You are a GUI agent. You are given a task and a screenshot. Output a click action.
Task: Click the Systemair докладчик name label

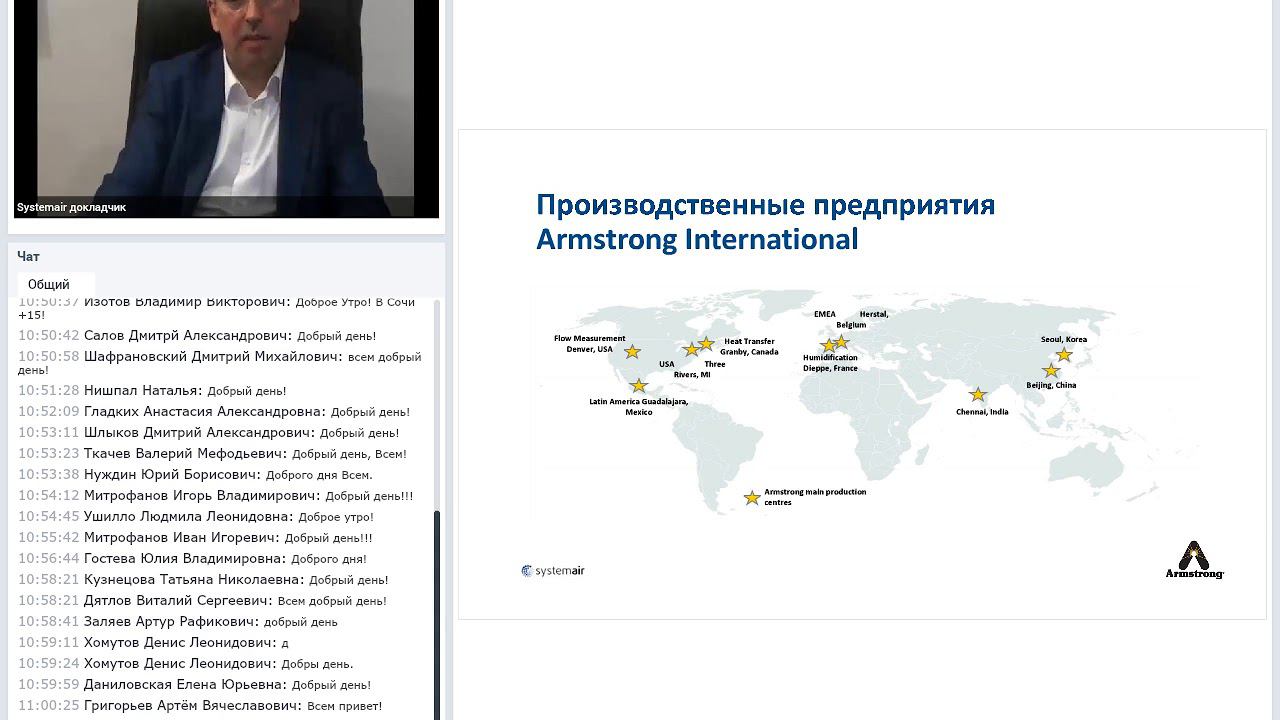click(71, 208)
